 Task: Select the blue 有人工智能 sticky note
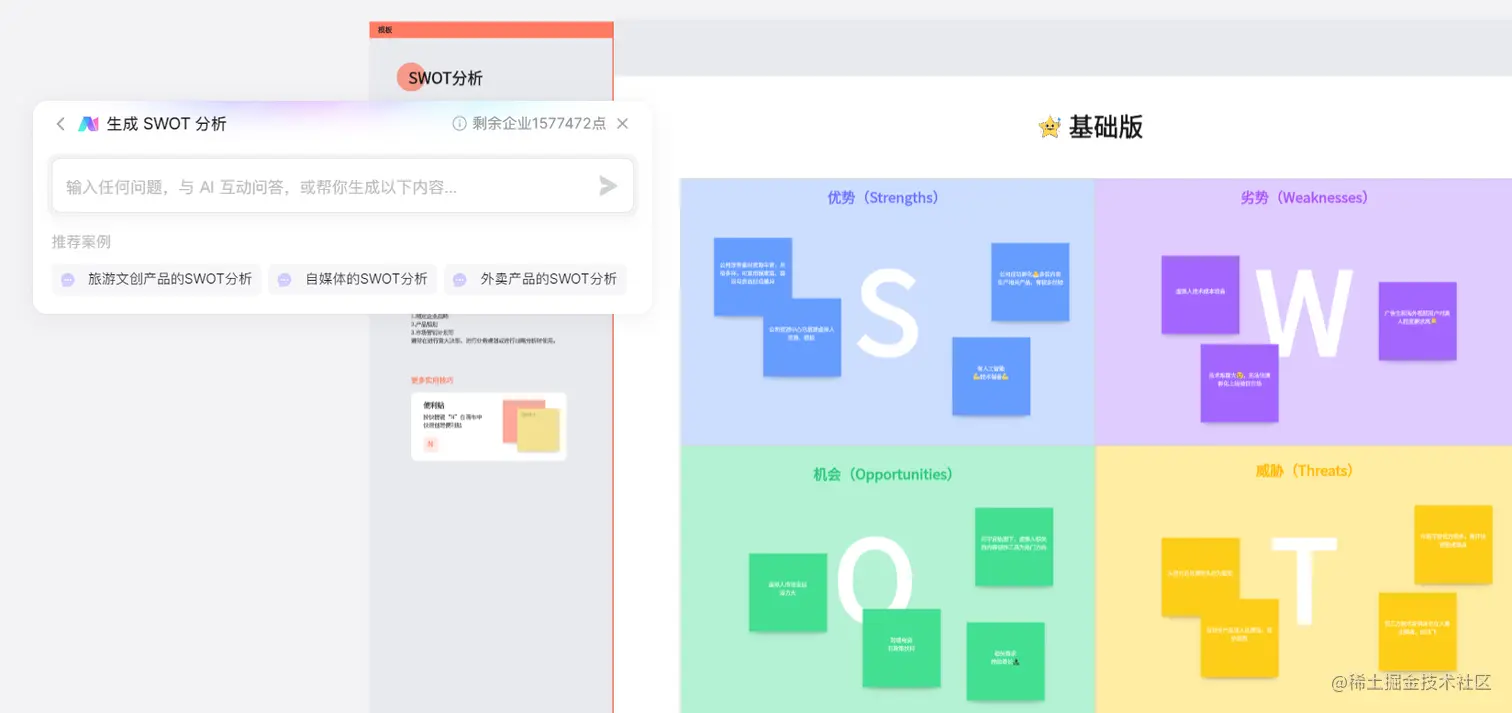coord(991,376)
